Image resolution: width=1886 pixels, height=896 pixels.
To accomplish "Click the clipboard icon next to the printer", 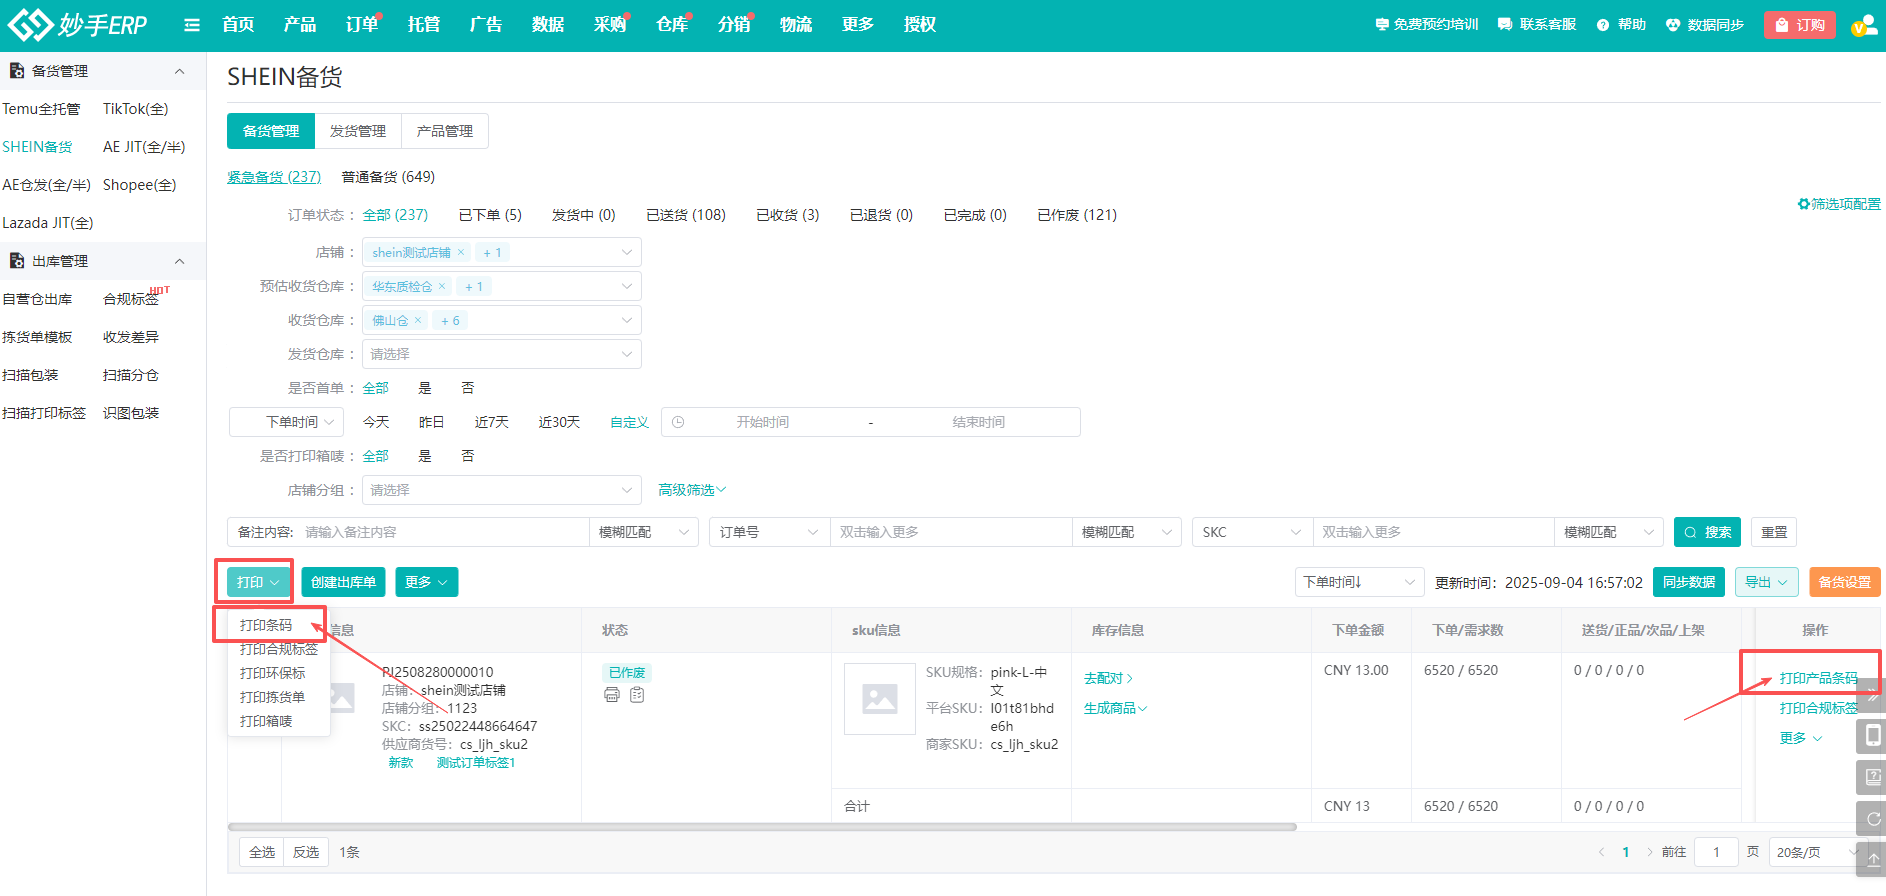I will pyautogui.click(x=637, y=695).
